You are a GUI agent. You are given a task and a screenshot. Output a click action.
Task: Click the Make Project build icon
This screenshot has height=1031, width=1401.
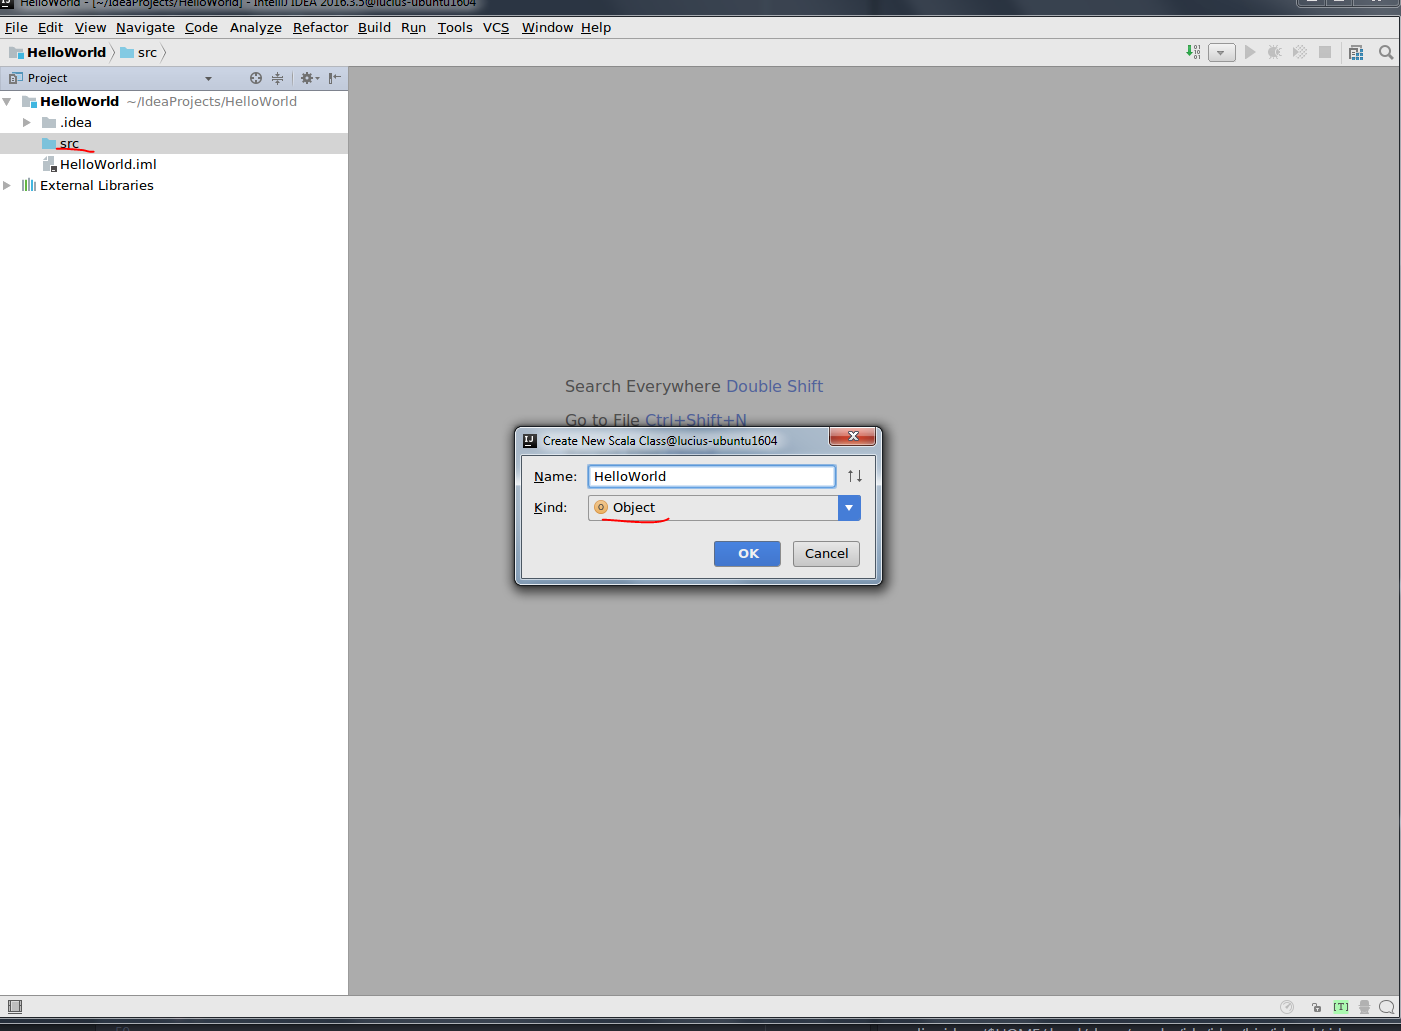point(1193,52)
